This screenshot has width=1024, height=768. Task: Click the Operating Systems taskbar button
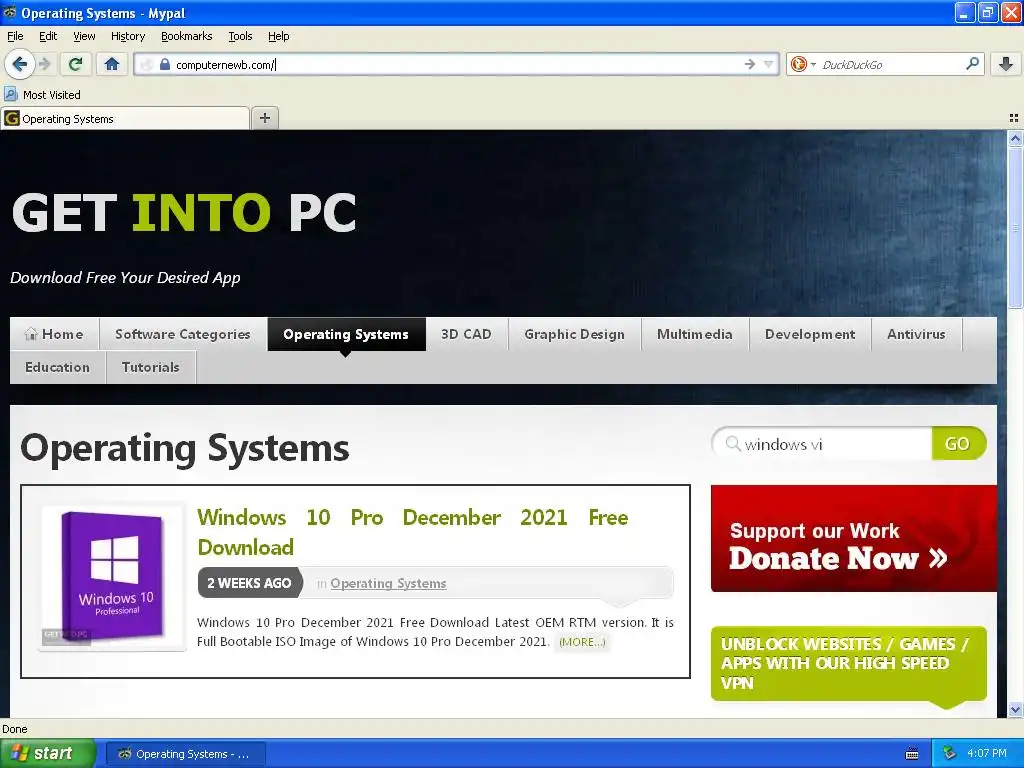click(185, 754)
